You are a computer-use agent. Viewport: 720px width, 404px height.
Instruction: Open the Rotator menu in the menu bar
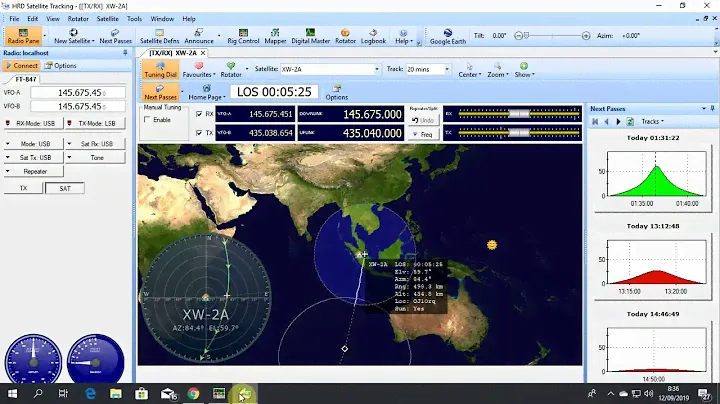[x=79, y=18]
